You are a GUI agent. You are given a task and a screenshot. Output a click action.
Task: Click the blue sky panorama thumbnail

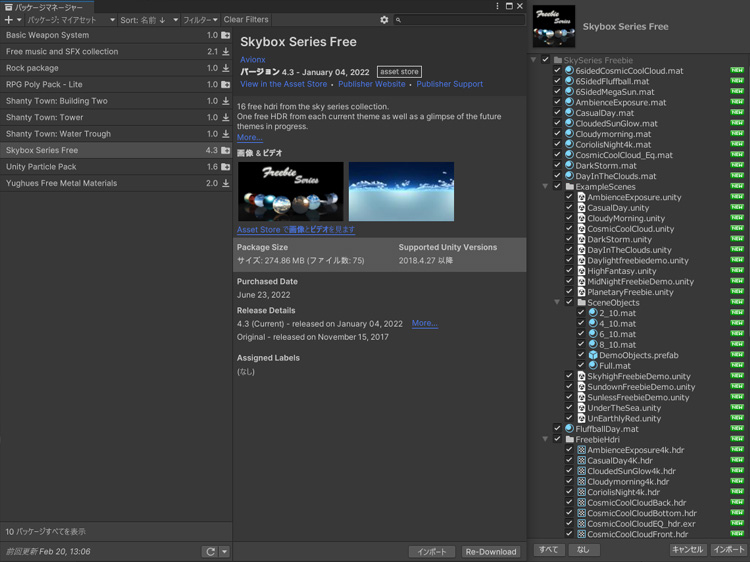[x=401, y=192]
